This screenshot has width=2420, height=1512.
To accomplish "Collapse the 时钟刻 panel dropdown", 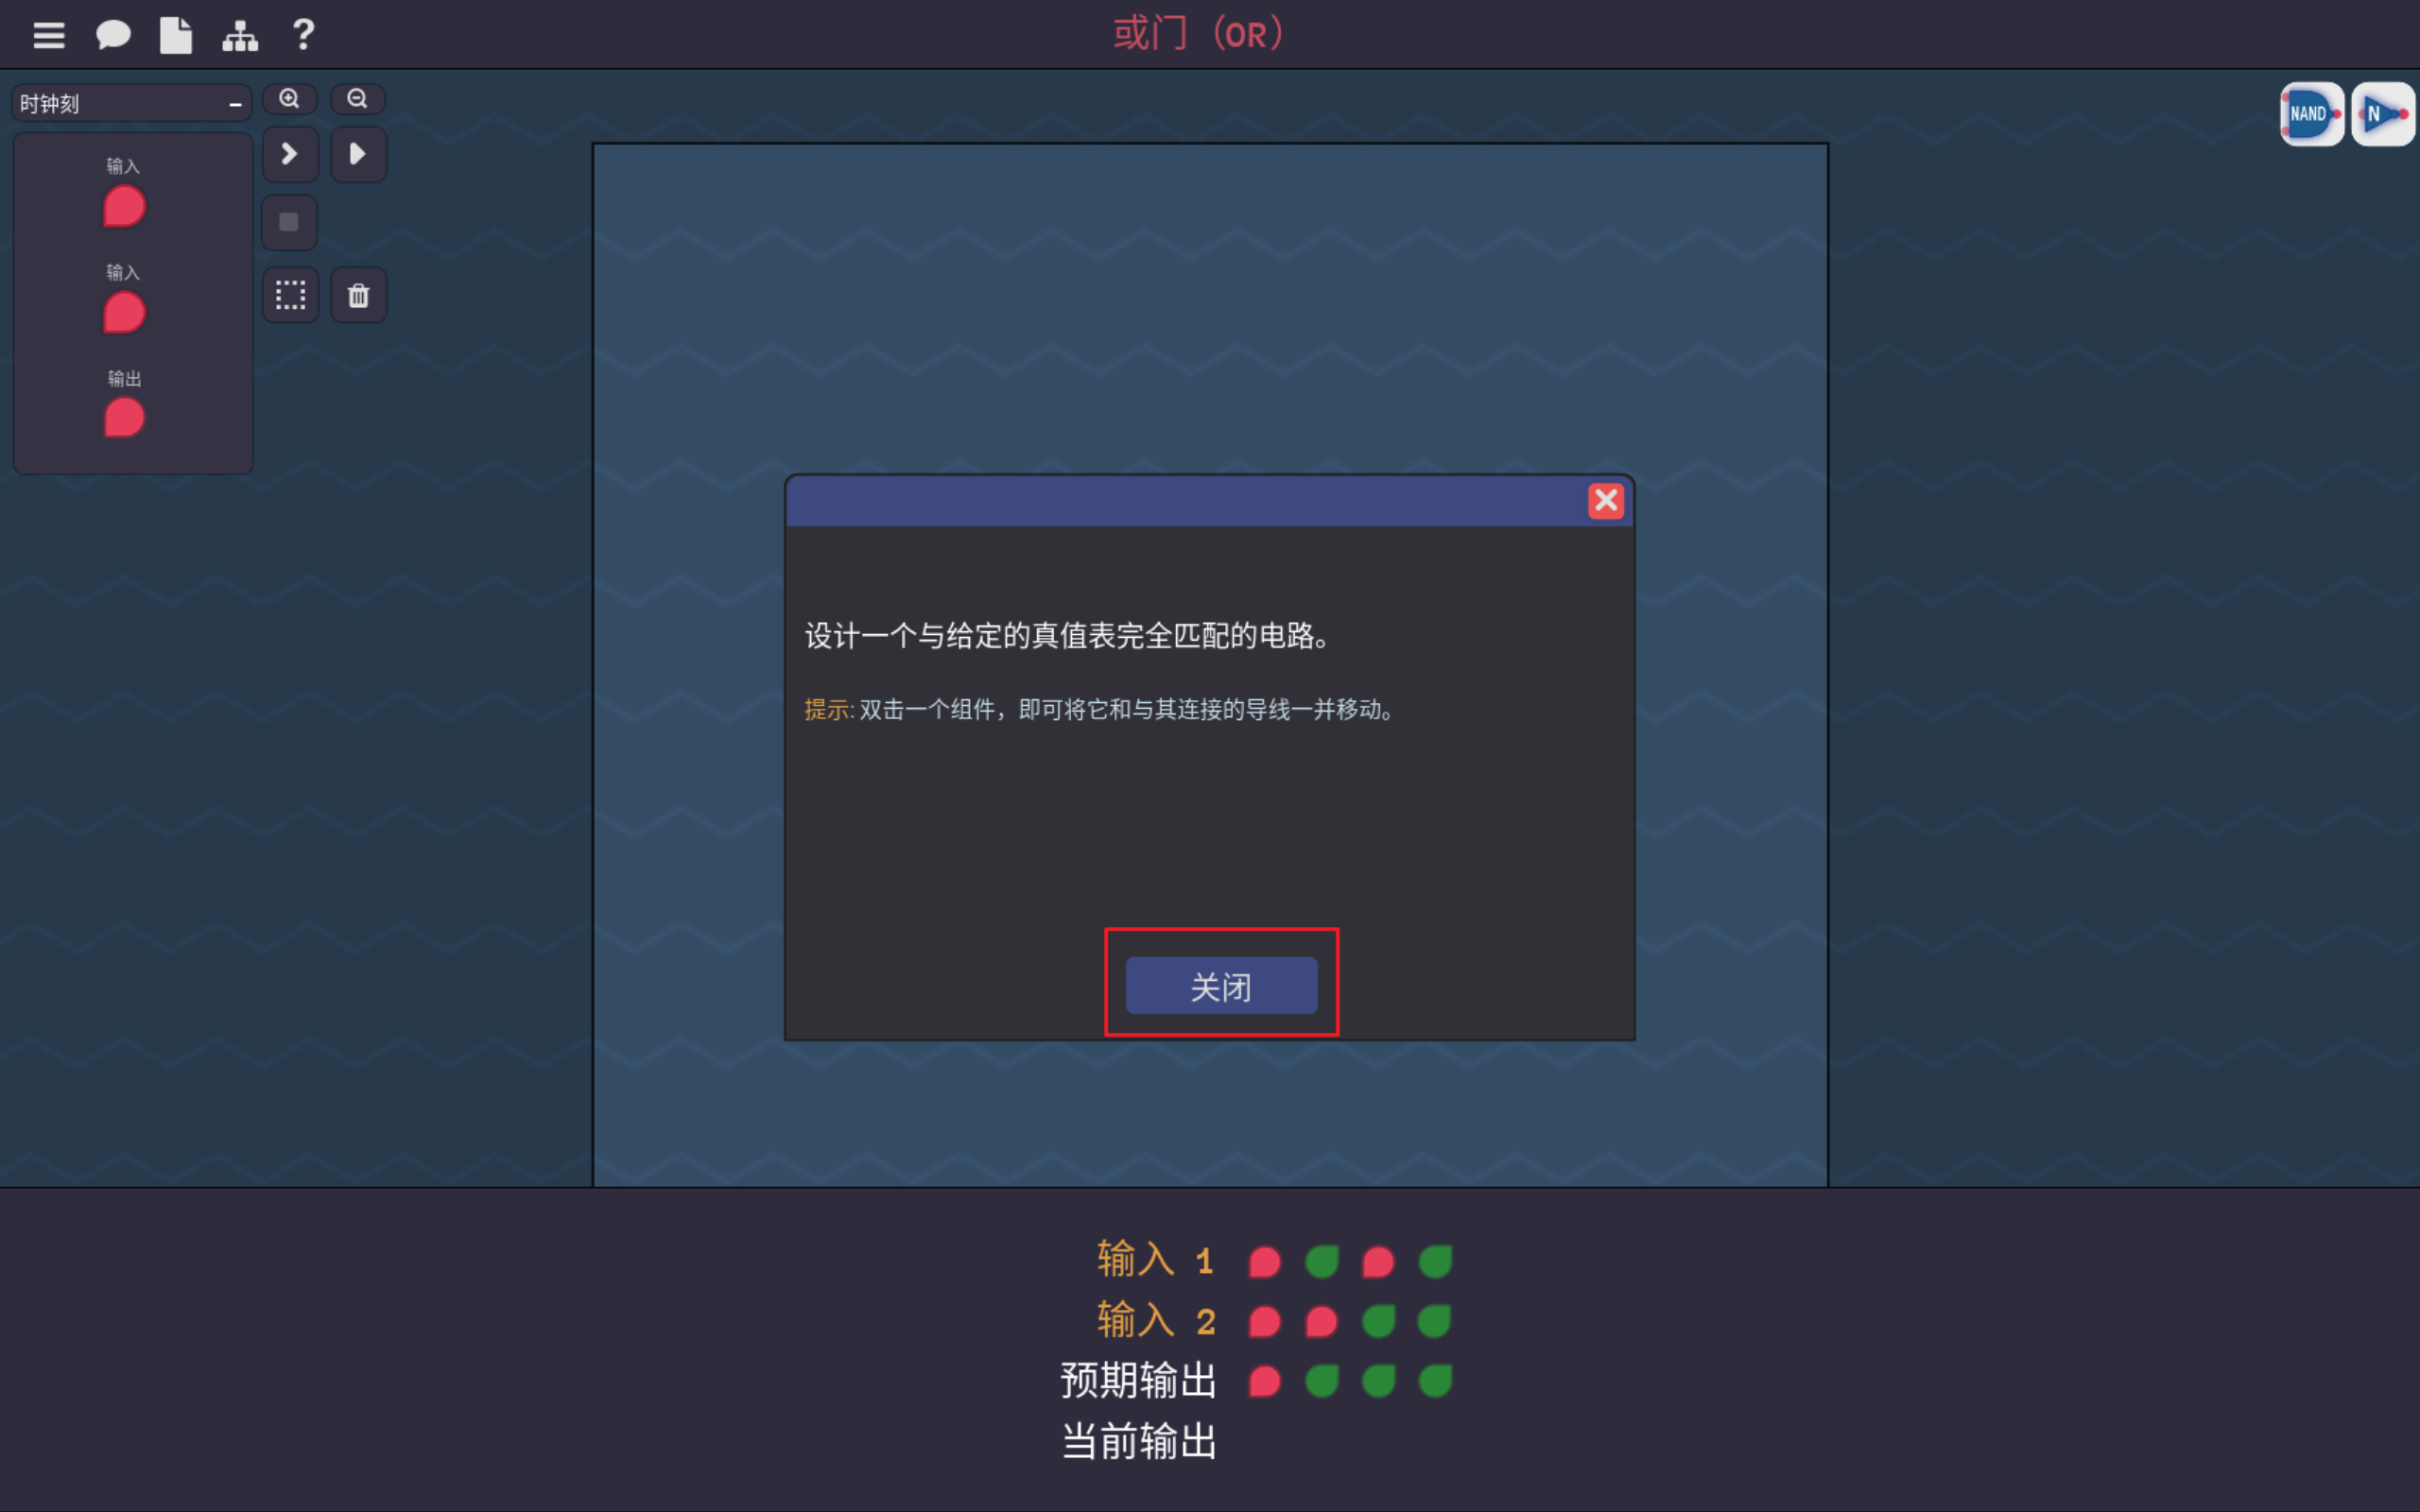I will [x=235, y=104].
